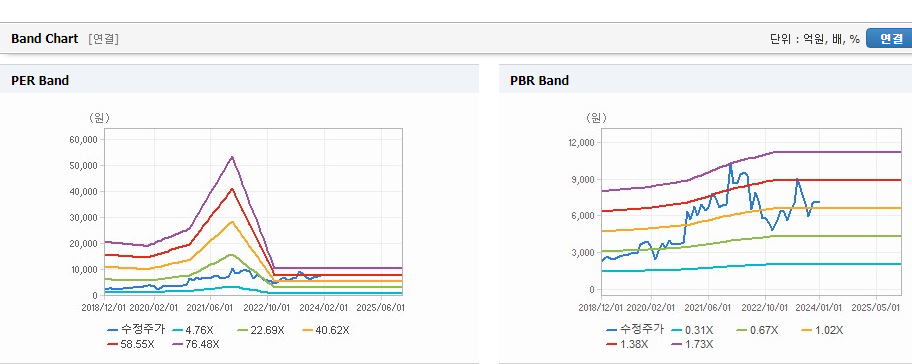The width and height of the screenshot is (912, 364).
Task: Click the (원) unit label above PBR chart
Action: [596, 118]
